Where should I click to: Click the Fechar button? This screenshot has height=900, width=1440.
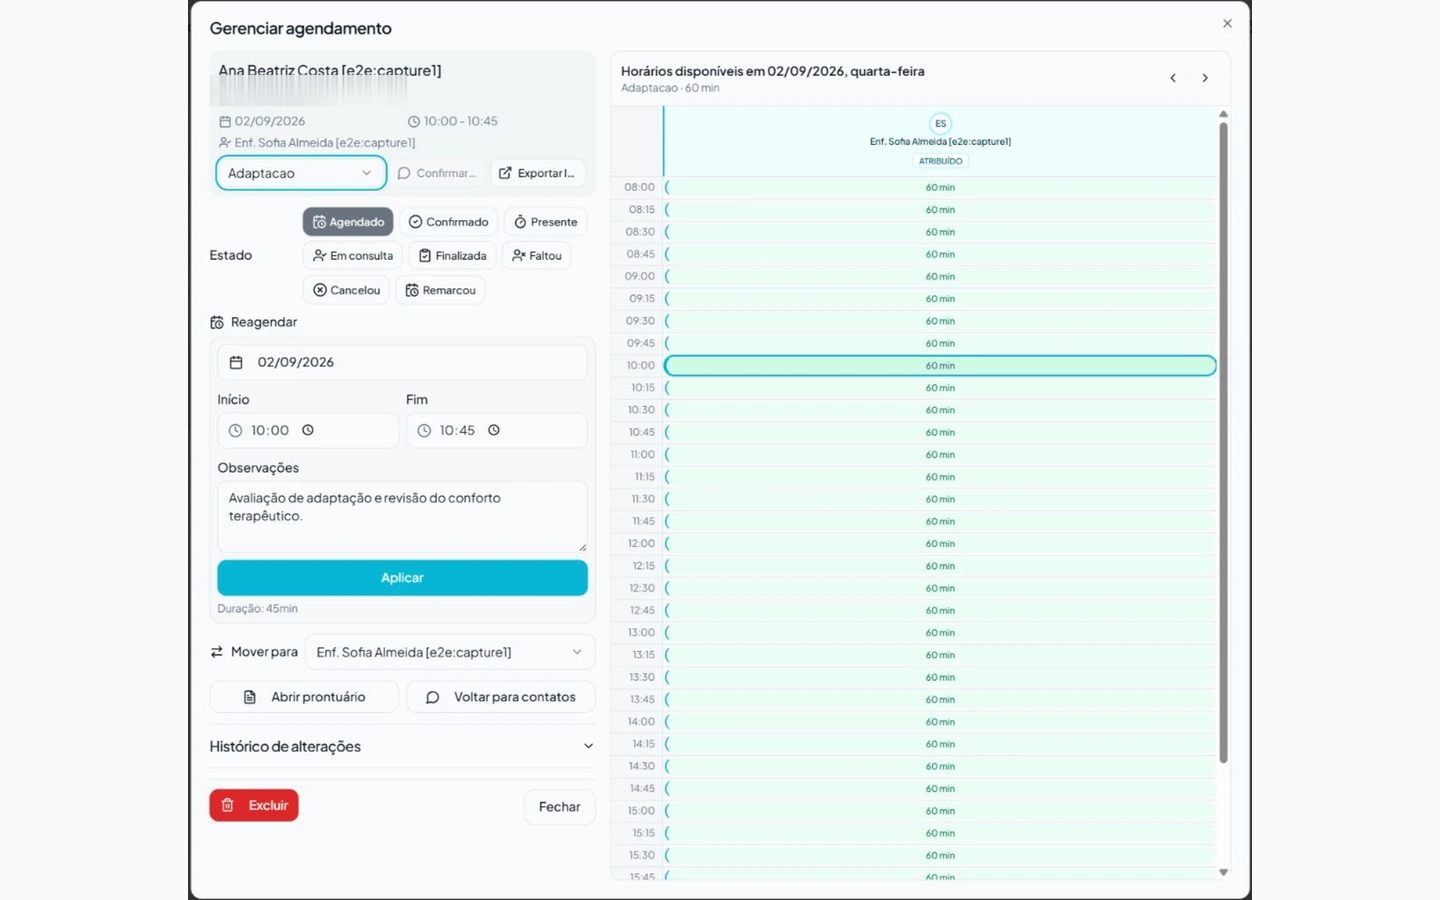(559, 807)
